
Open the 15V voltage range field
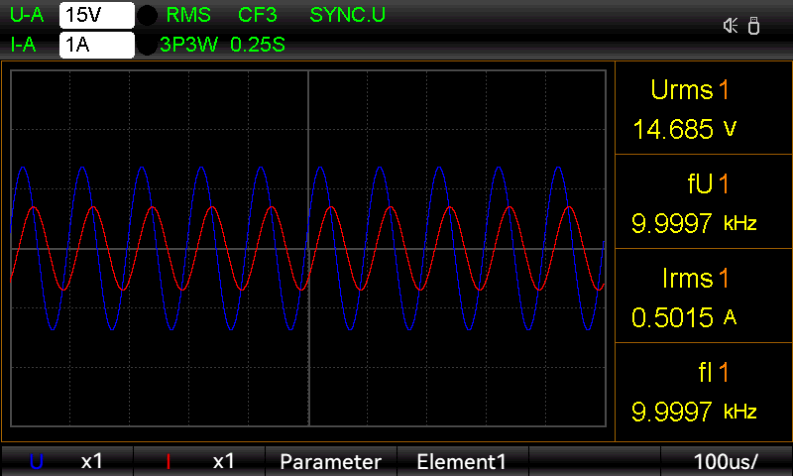click(x=96, y=16)
